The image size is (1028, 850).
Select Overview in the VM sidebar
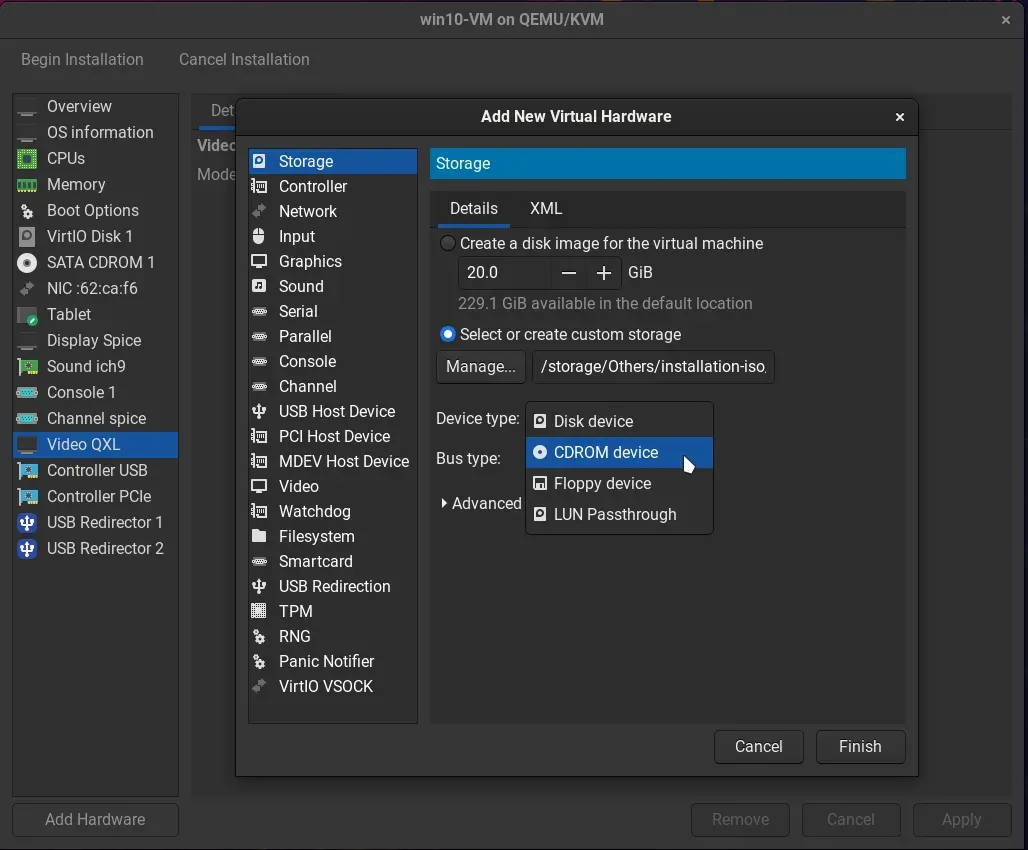click(96, 107)
